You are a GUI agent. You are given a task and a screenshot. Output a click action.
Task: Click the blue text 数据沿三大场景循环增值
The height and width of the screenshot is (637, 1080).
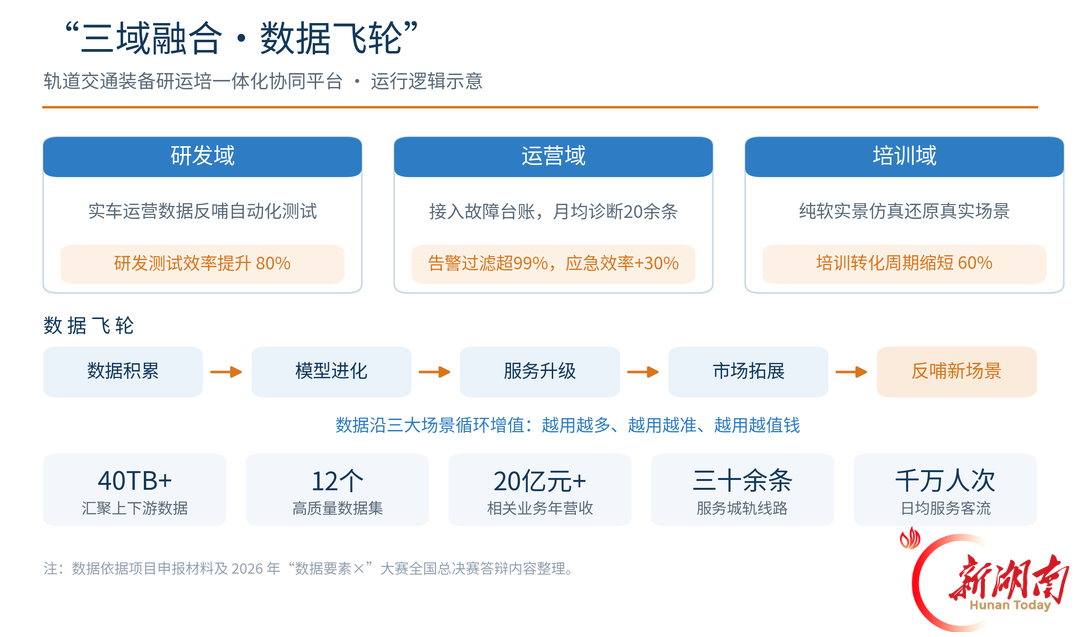(x=430, y=426)
